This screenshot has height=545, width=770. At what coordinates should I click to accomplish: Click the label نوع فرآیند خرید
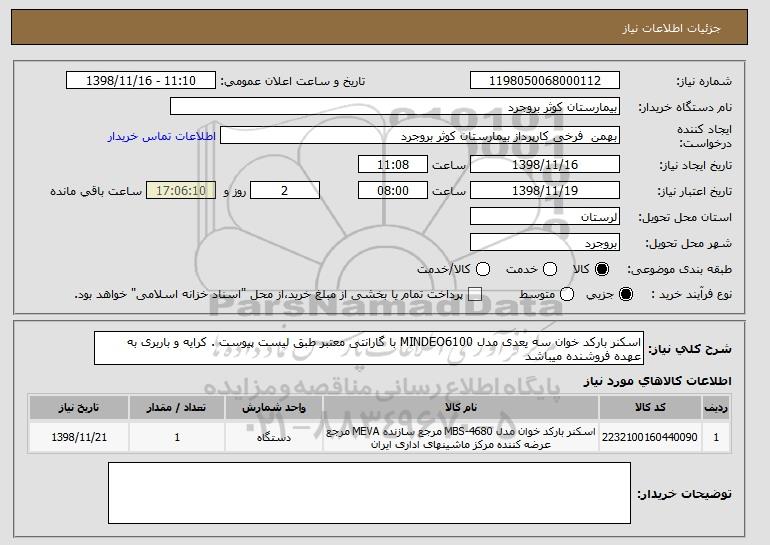click(691, 295)
